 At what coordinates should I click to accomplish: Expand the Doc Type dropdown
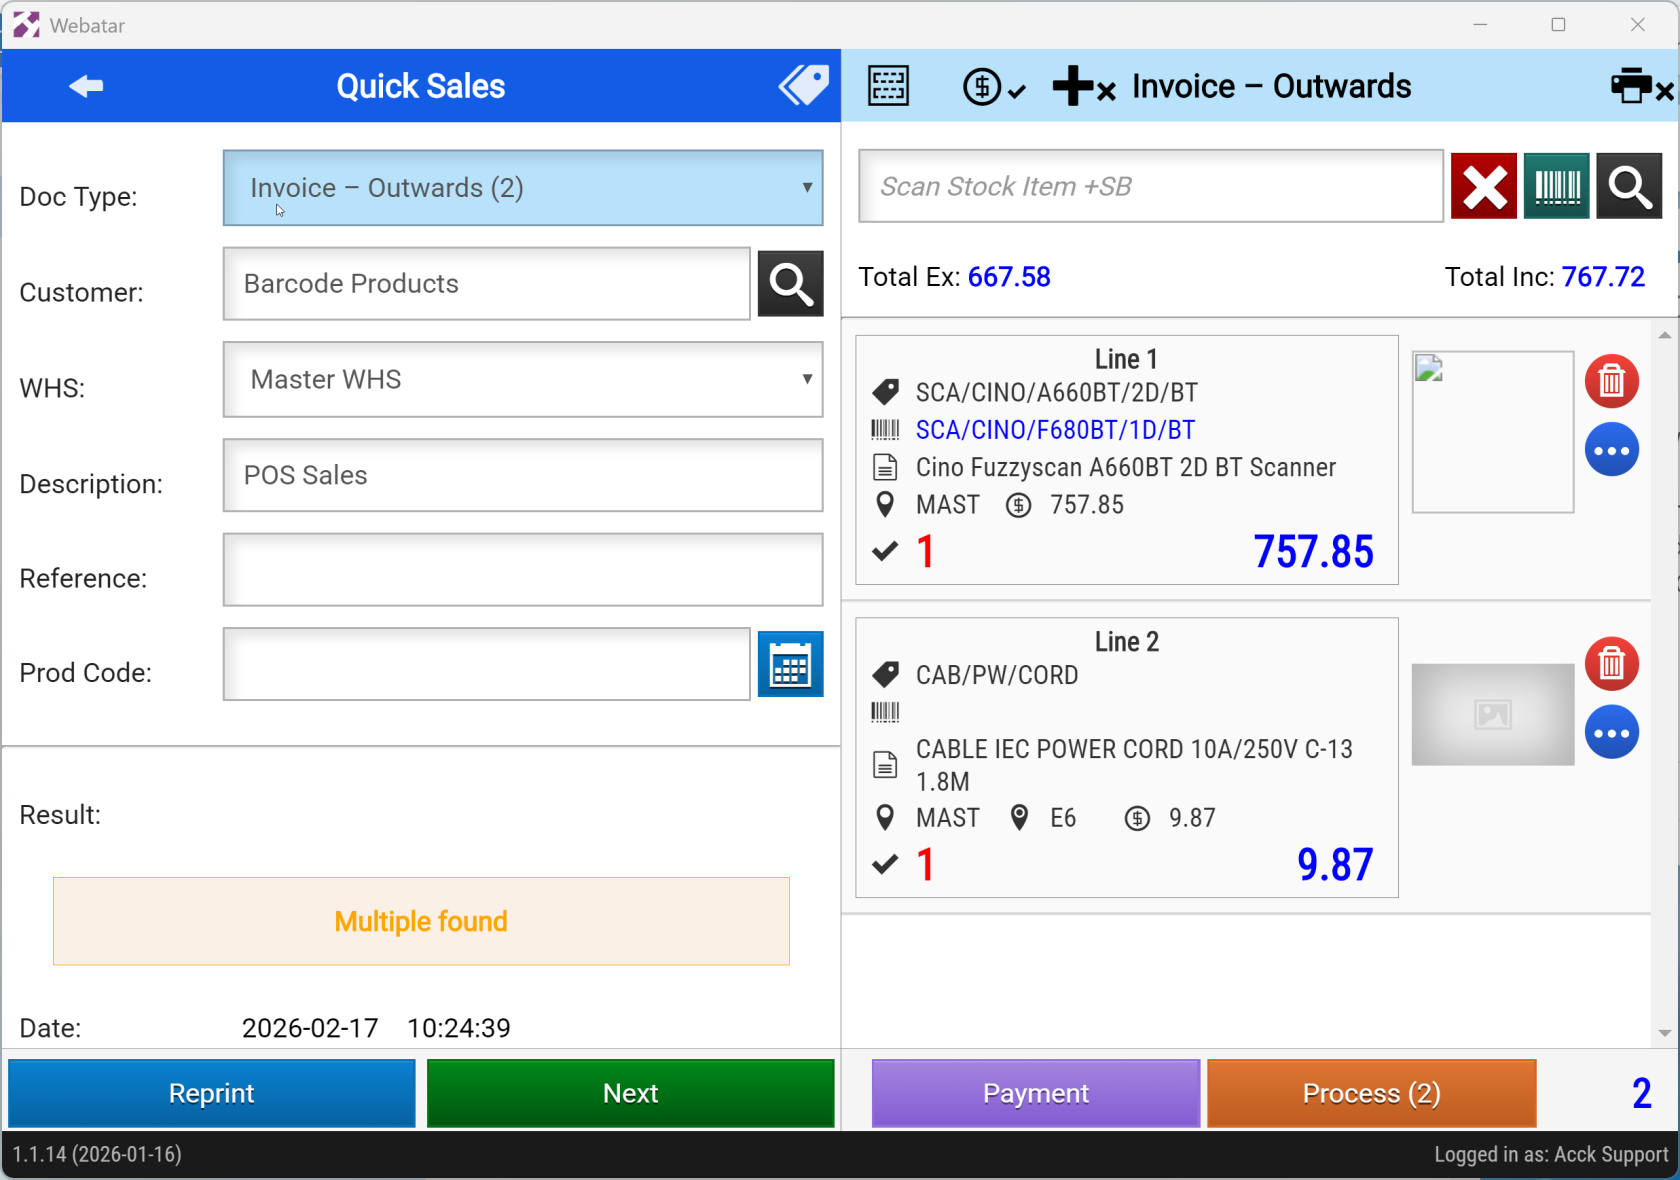click(523, 188)
